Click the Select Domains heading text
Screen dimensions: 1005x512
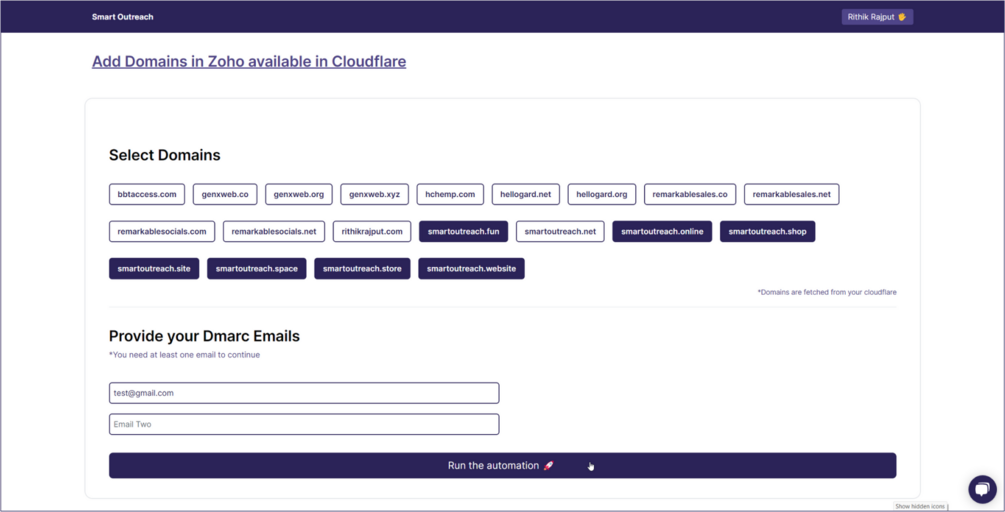[165, 155]
